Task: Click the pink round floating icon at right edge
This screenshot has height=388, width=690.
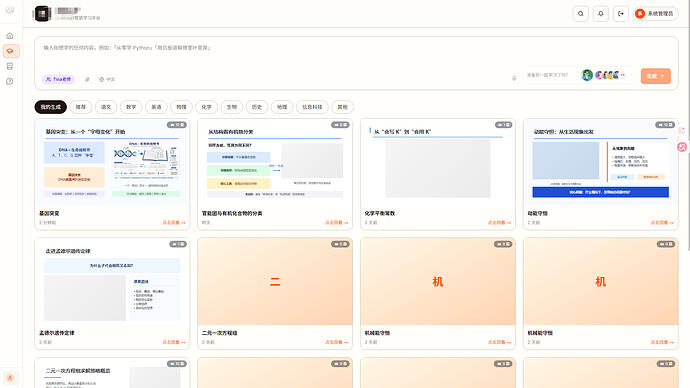Action: click(682, 147)
